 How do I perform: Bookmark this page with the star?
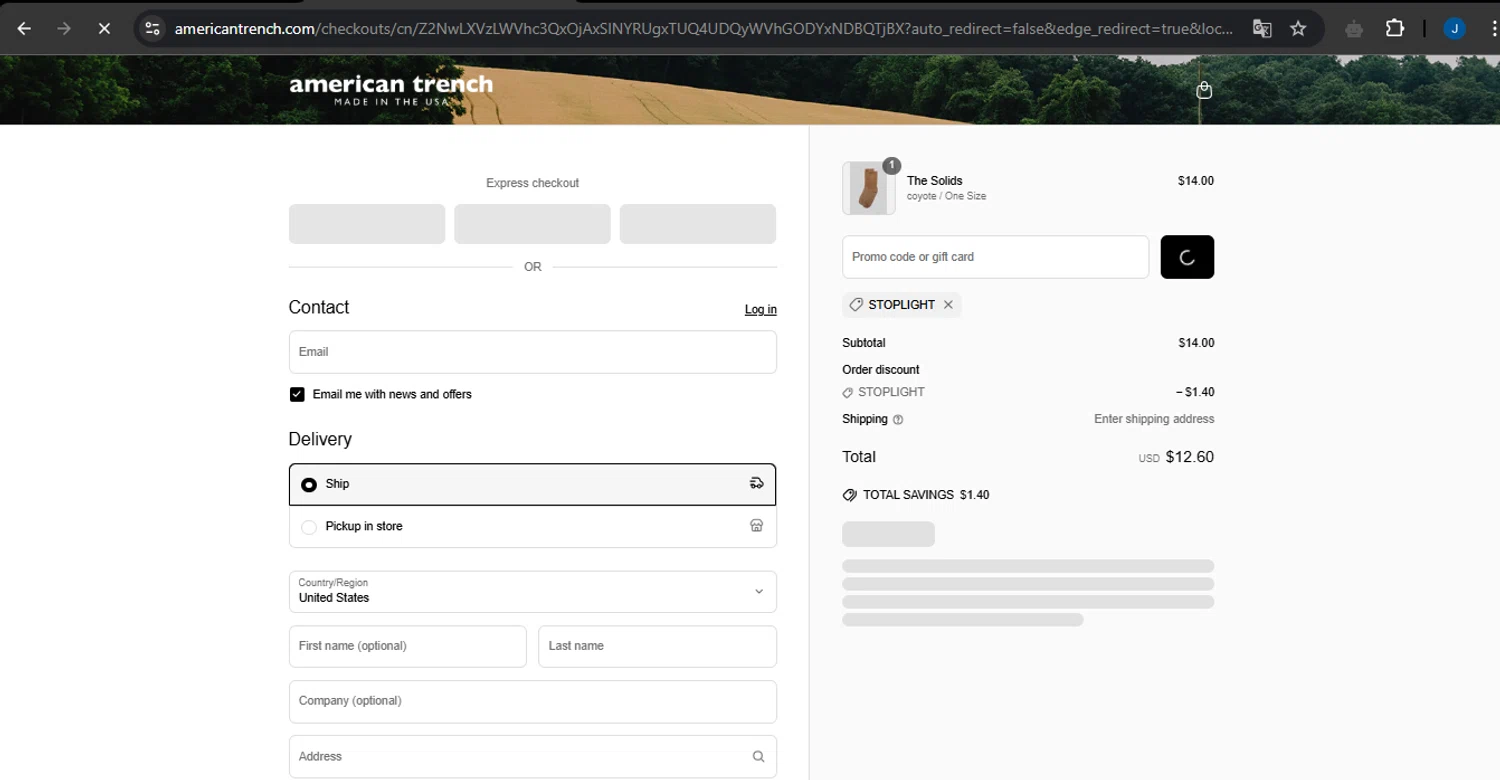pos(1298,28)
